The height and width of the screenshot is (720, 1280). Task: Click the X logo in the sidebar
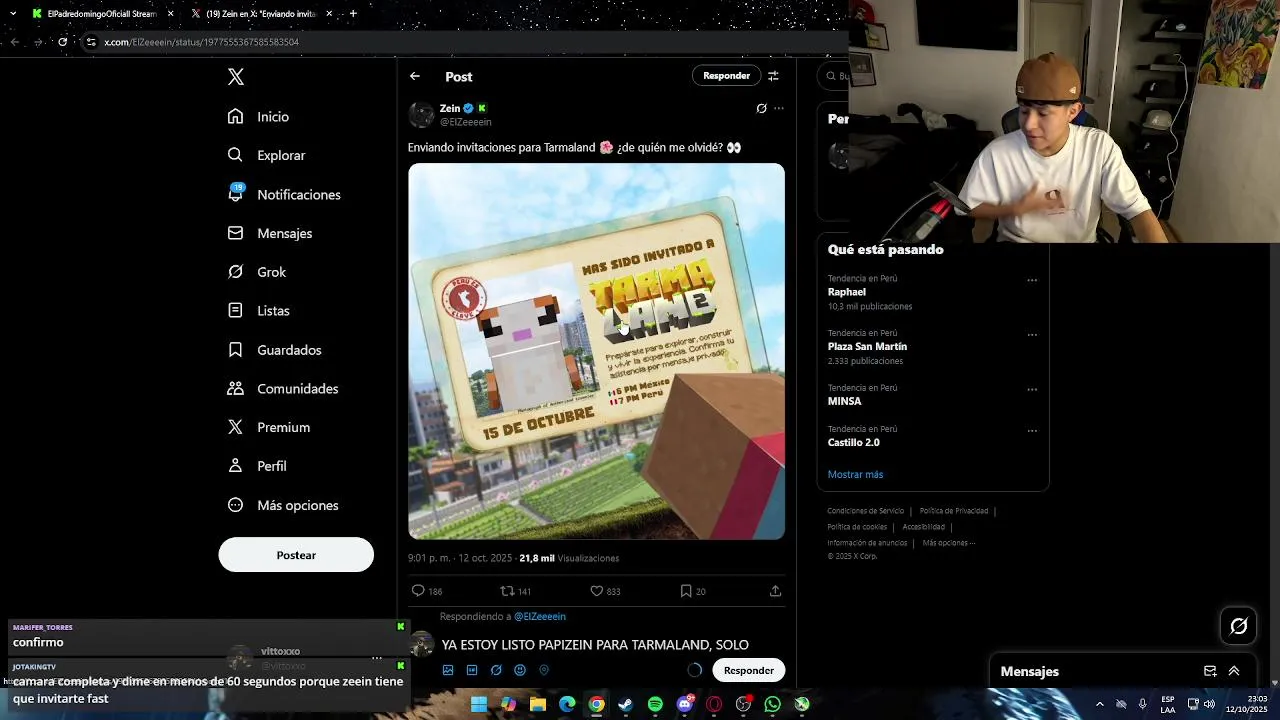(x=236, y=77)
